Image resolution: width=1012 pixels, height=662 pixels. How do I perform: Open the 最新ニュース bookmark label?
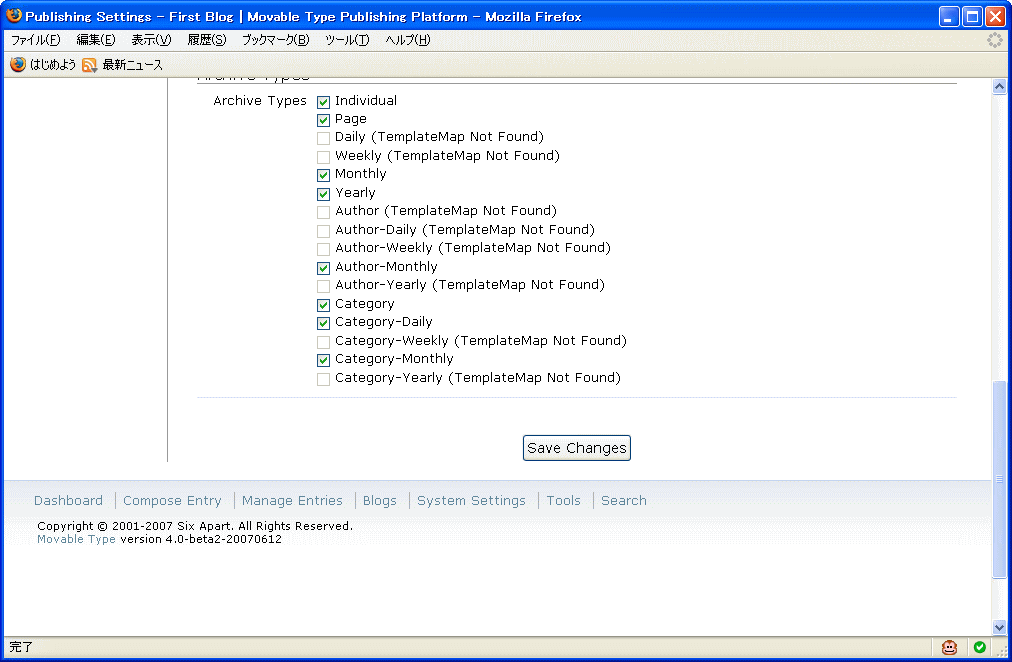[x=133, y=65]
